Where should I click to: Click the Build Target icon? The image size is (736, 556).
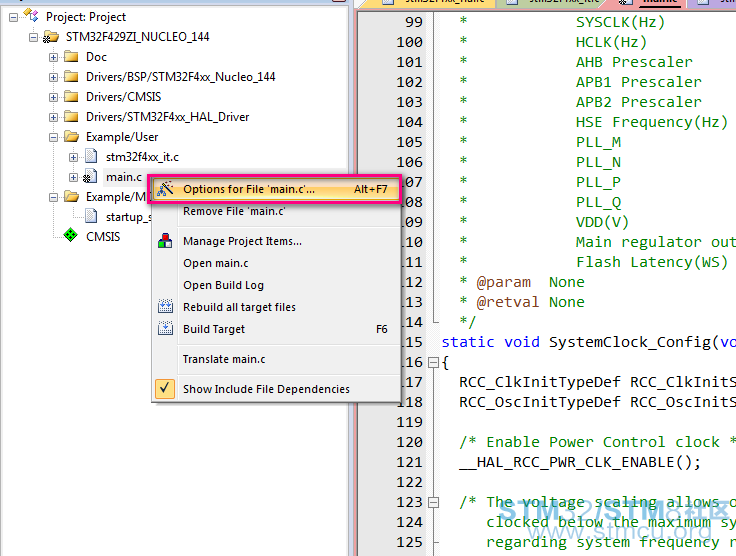click(165, 328)
